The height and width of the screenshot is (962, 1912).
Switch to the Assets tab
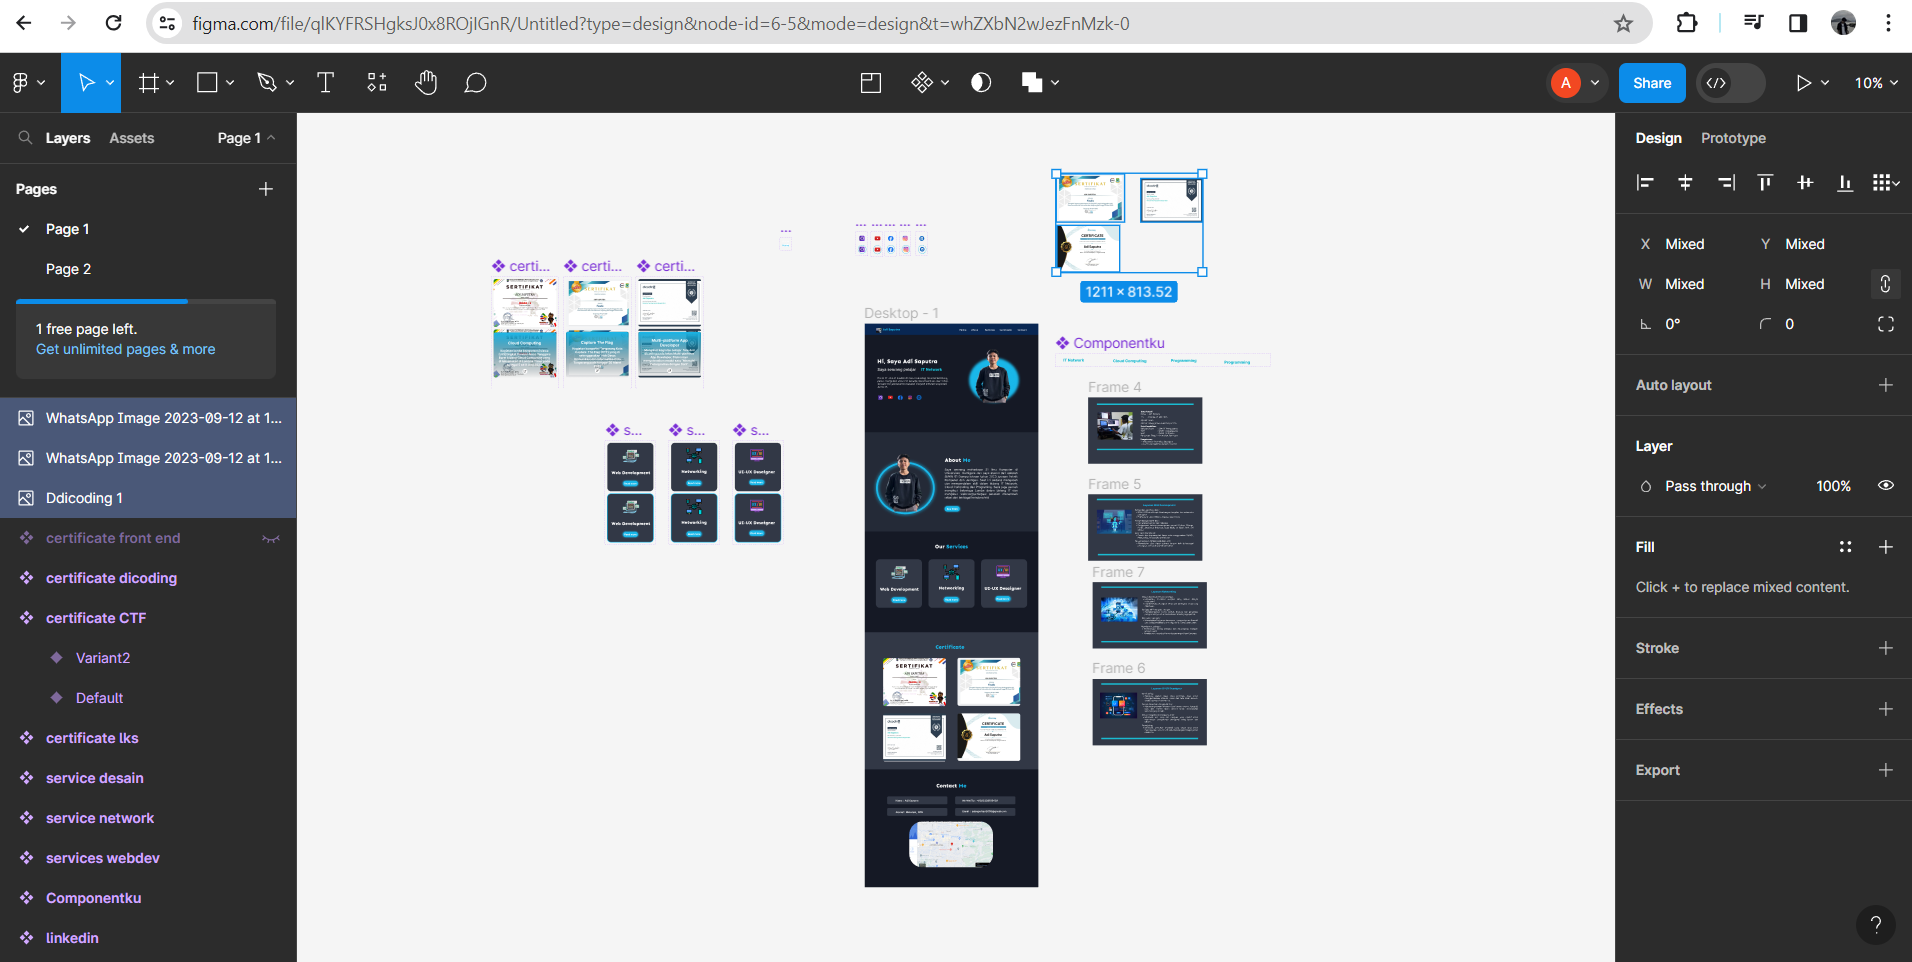click(x=132, y=138)
